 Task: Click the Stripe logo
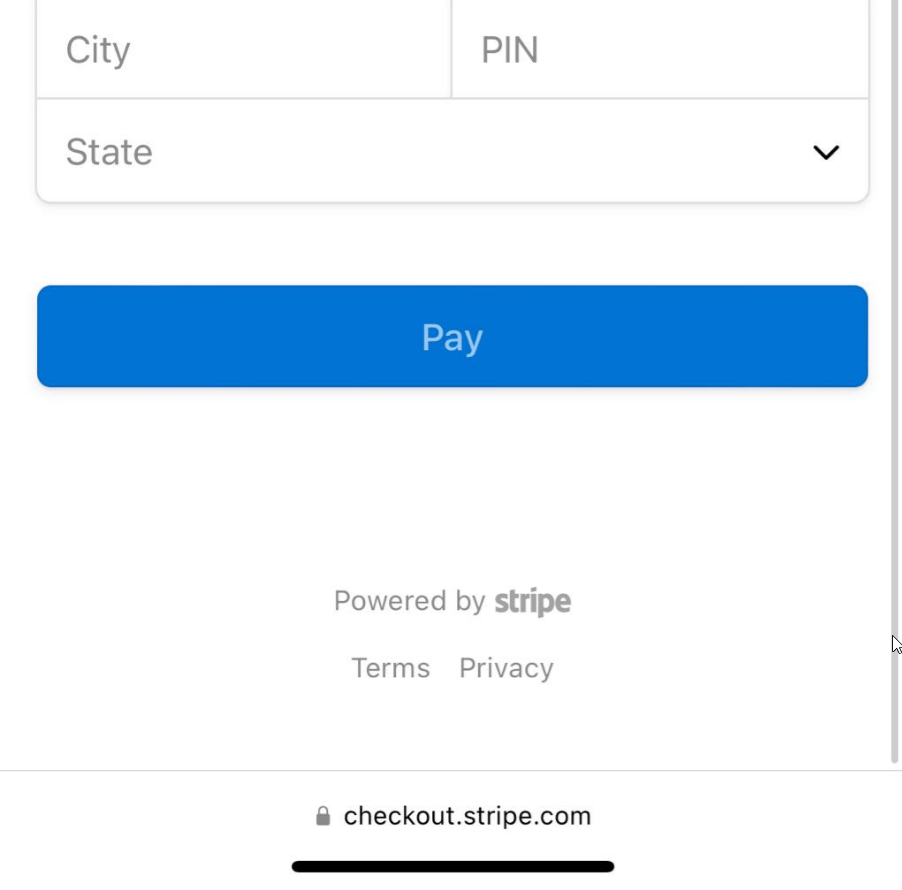533,601
